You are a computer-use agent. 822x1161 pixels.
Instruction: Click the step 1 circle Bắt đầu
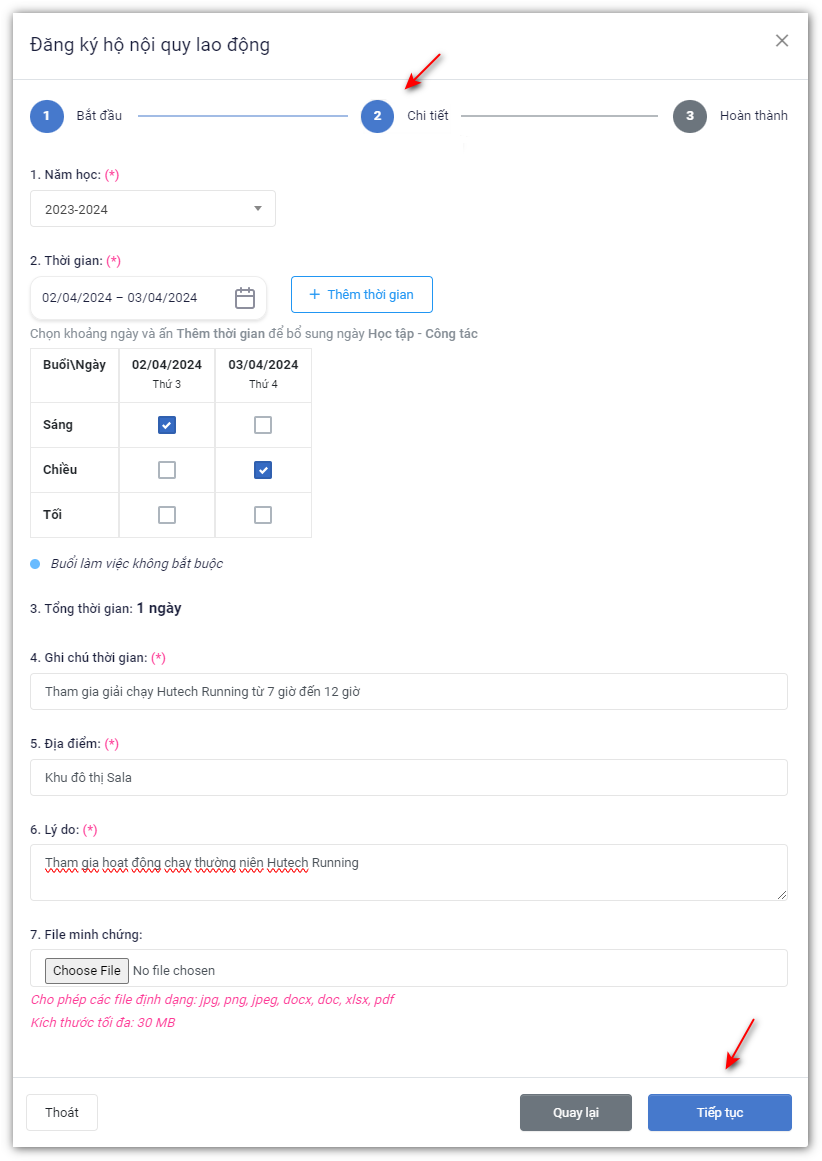tap(47, 116)
